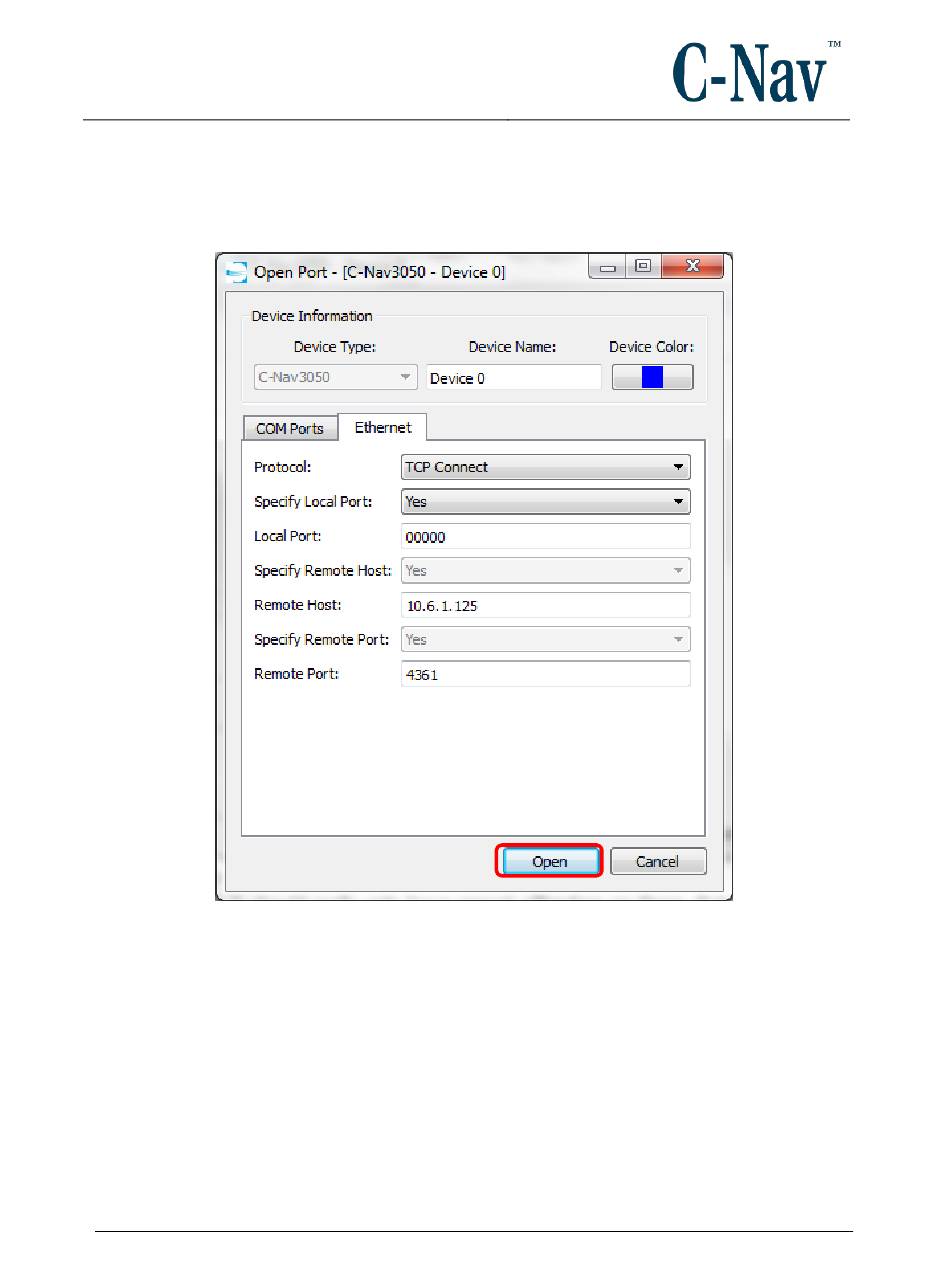The height and width of the screenshot is (1267, 950).
Task: Edit the Device Name field
Action: tap(514, 378)
